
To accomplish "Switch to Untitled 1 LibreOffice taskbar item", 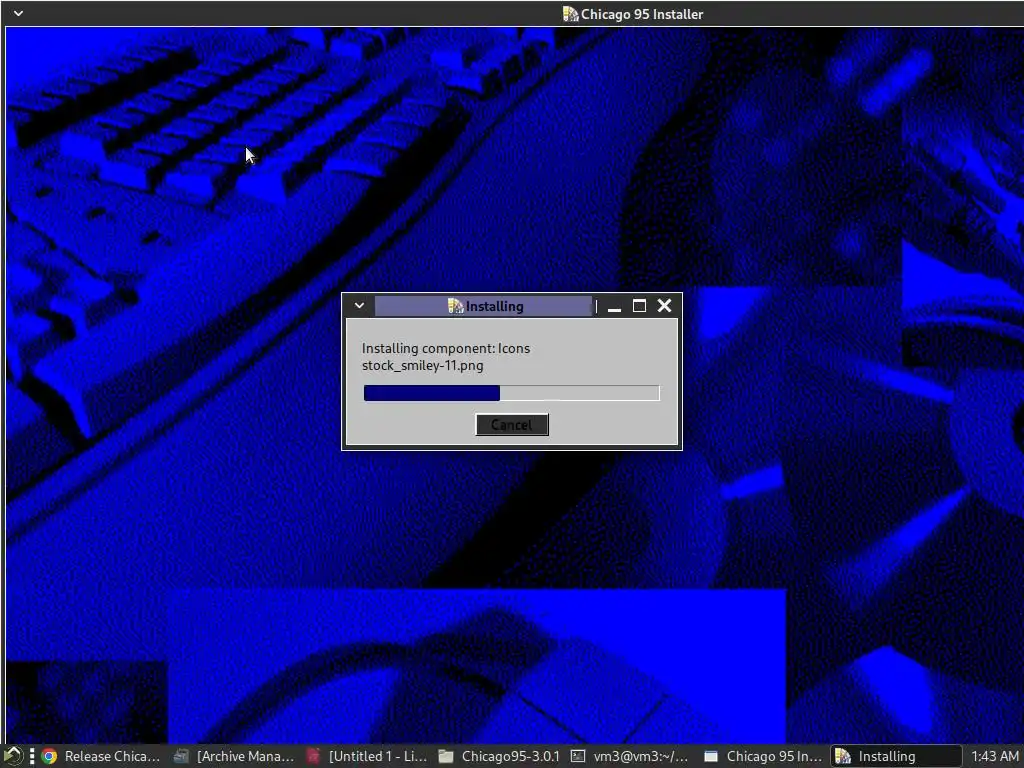I will click(366, 756).
